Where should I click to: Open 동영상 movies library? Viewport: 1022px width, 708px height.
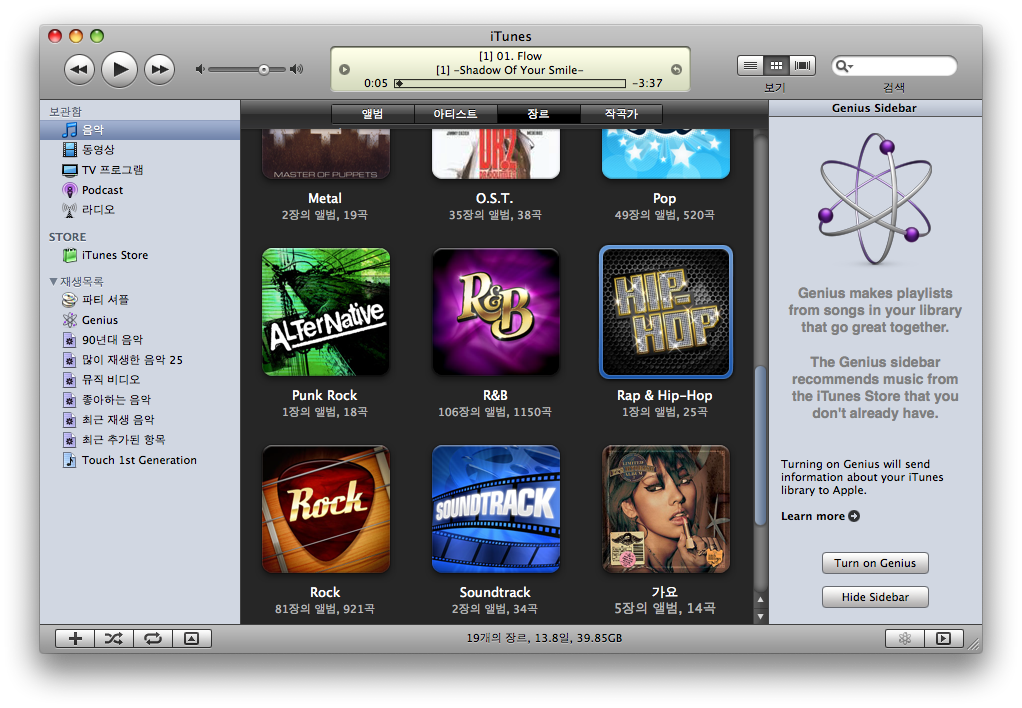[x=139, y=150]
